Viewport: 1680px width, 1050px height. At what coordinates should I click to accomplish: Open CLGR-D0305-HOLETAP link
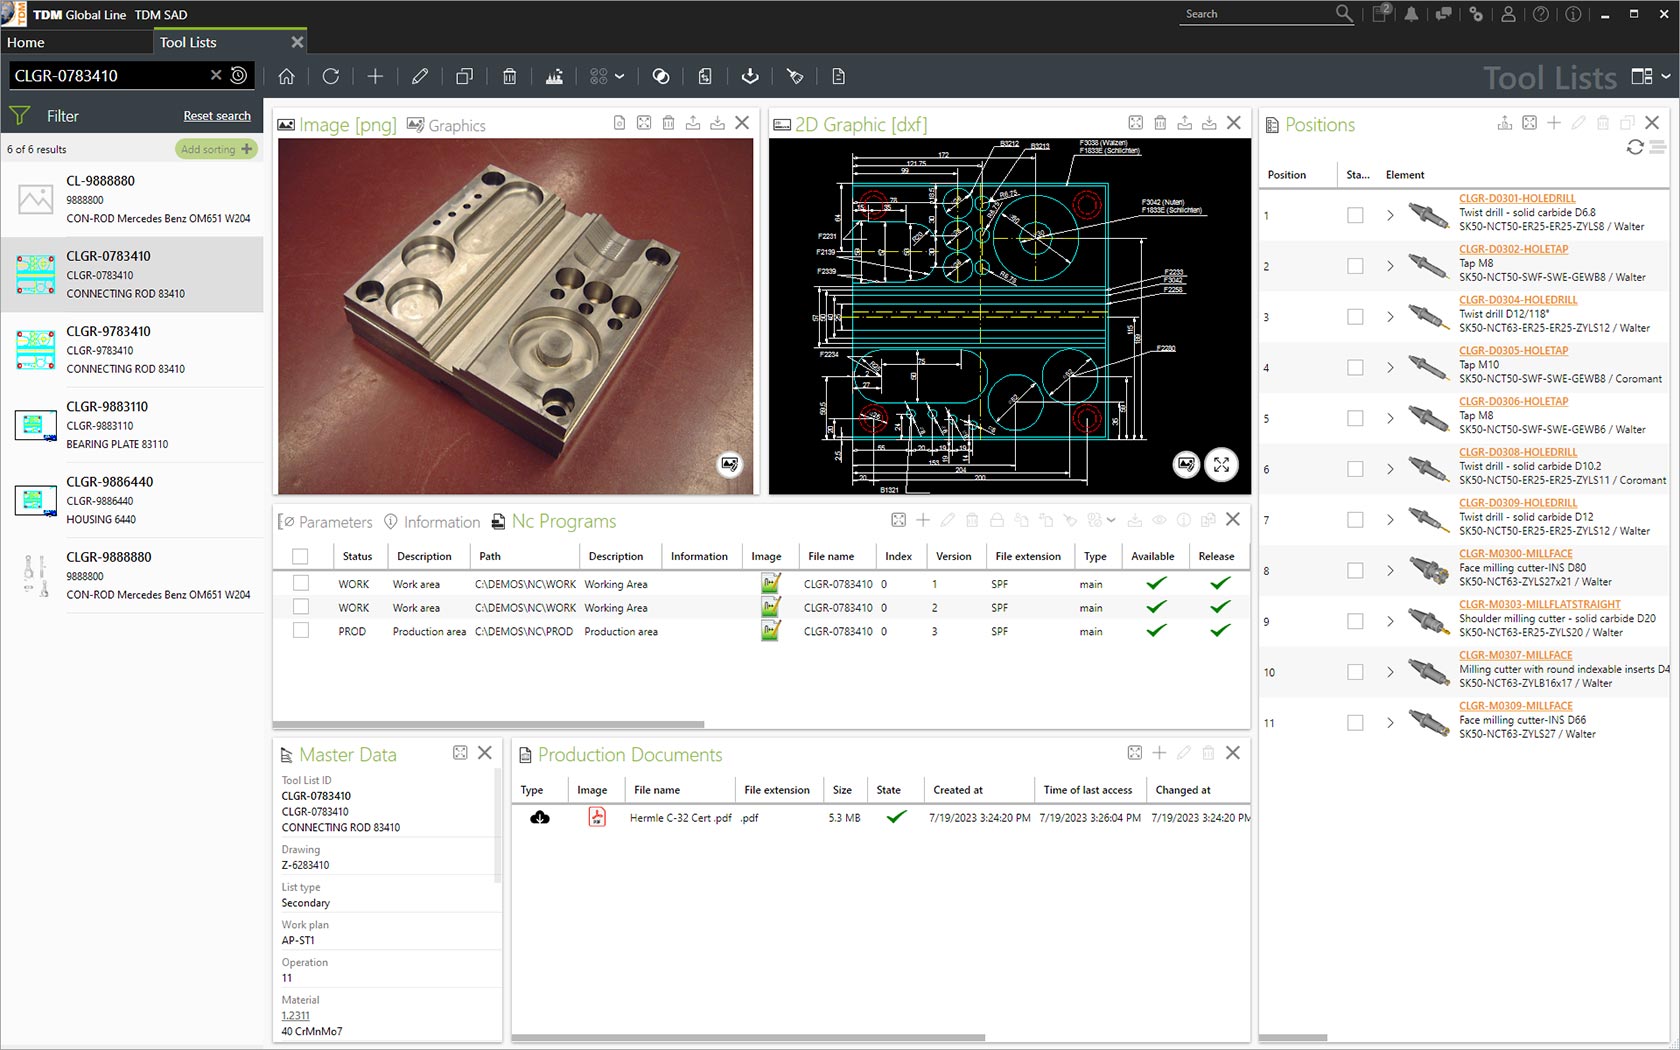point(1513,350)
